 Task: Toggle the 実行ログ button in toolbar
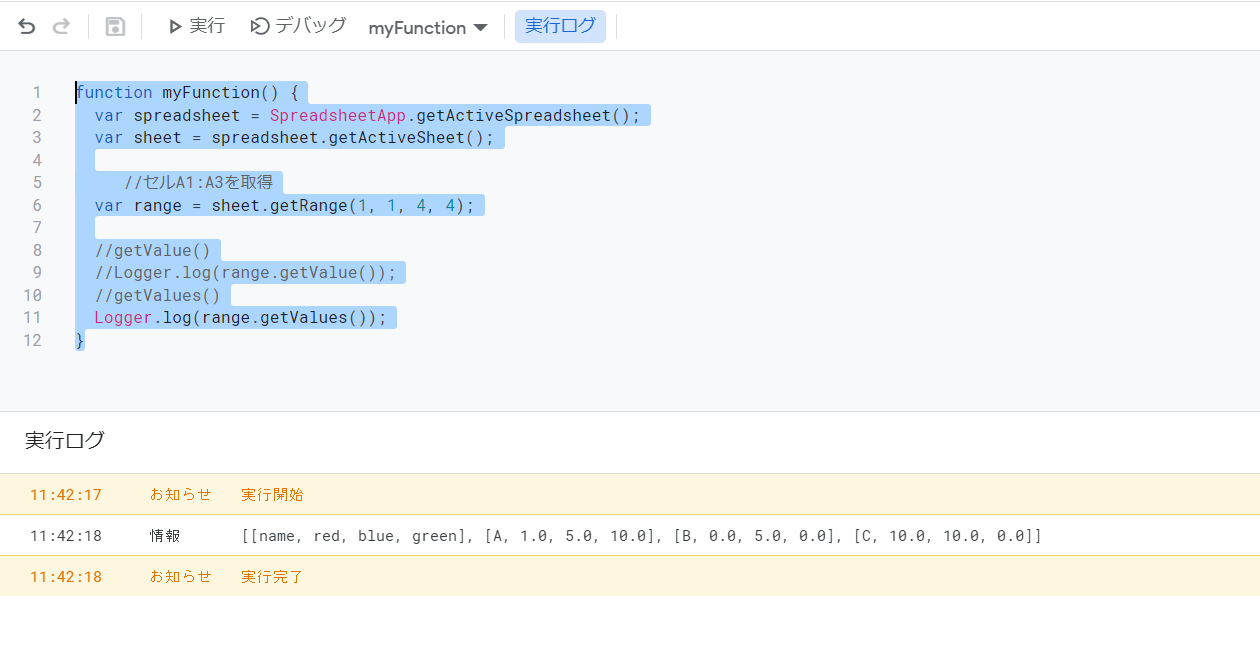coord(560,27)
